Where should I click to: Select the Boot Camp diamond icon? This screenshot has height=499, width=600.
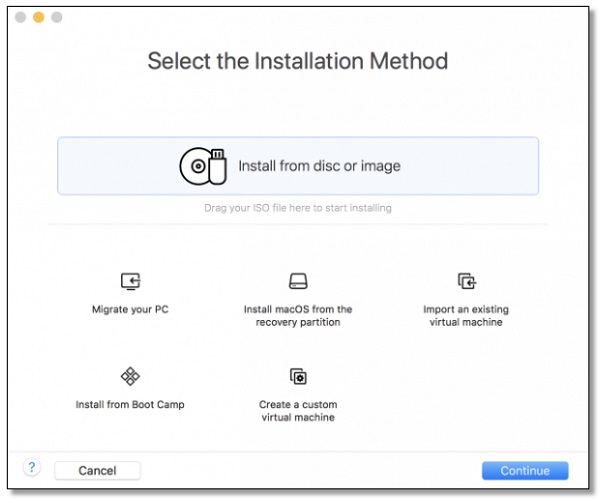point(130,376)
